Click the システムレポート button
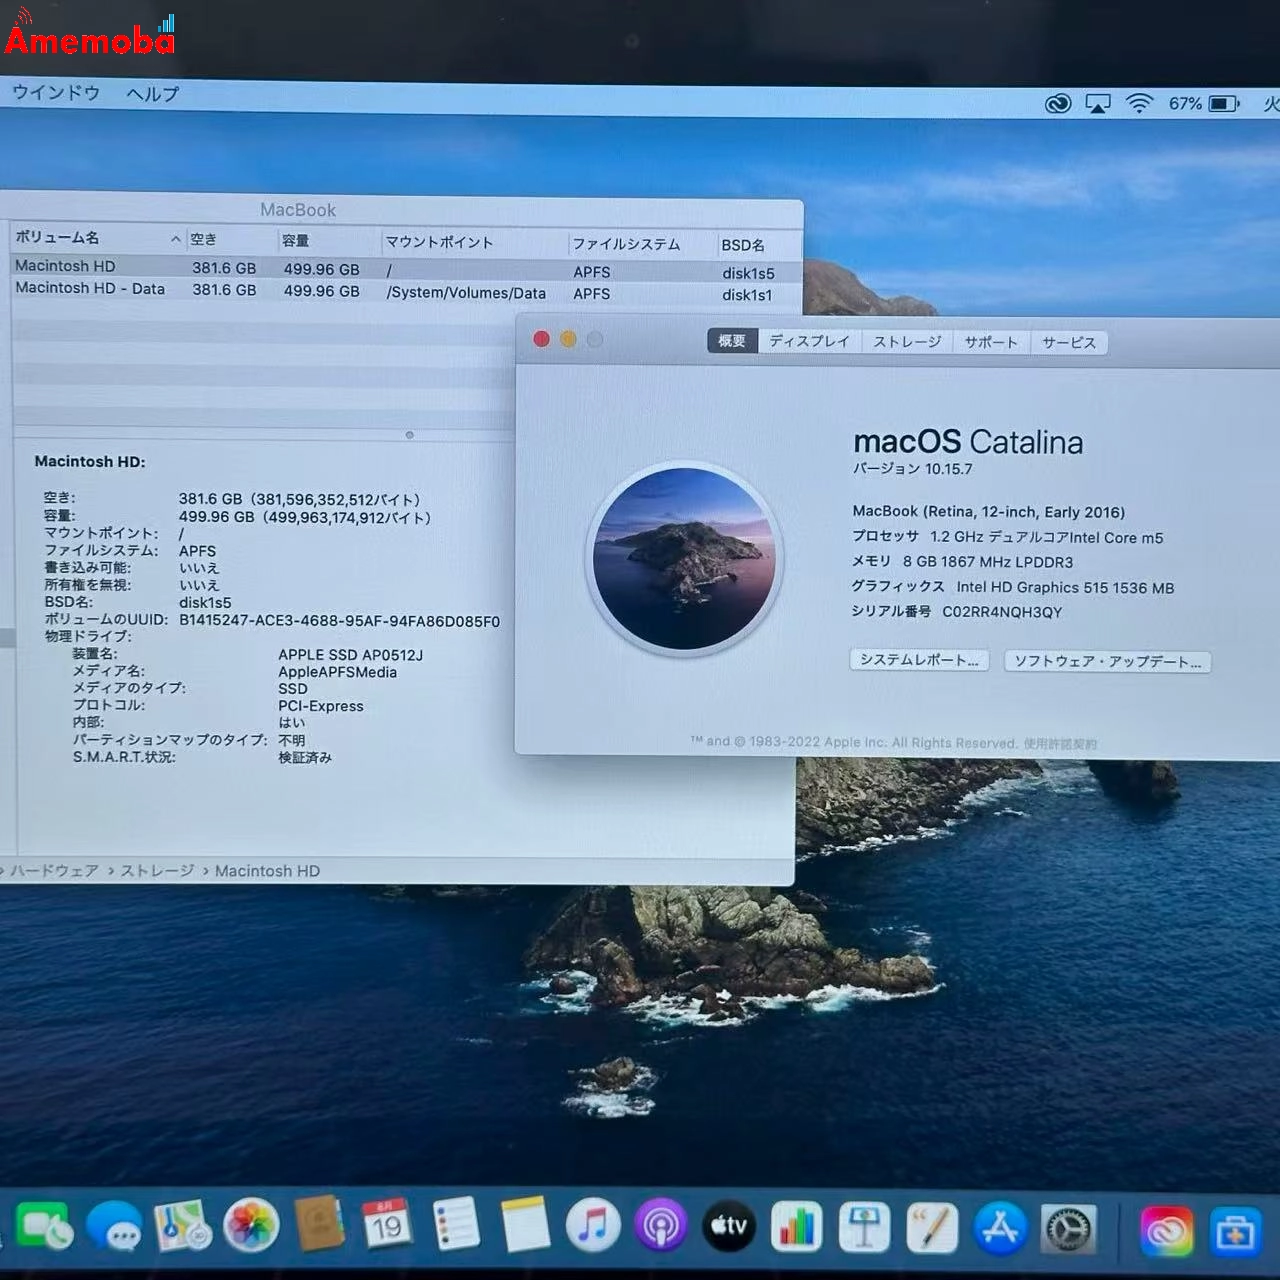Viewport: 1280px width, 1280px height. [918, 660]
